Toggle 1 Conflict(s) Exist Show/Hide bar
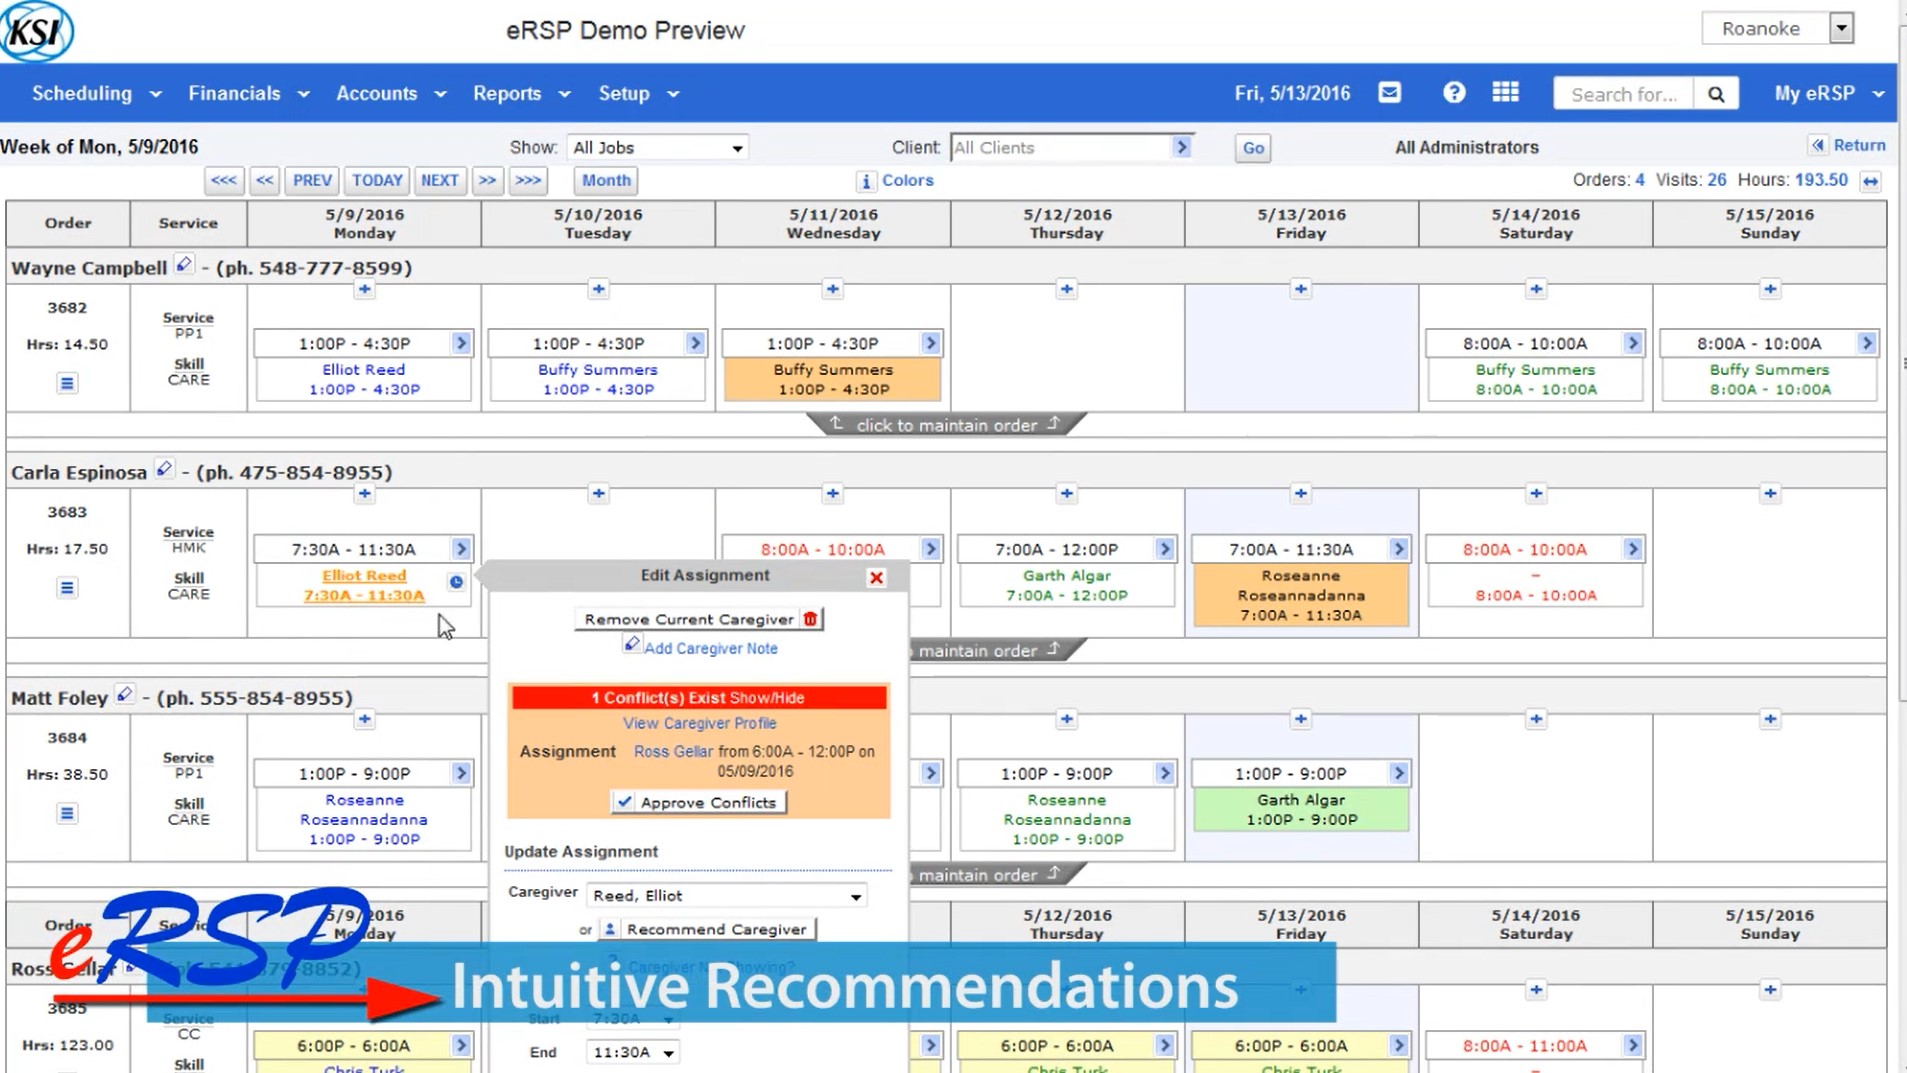 [x=698, y=698]
